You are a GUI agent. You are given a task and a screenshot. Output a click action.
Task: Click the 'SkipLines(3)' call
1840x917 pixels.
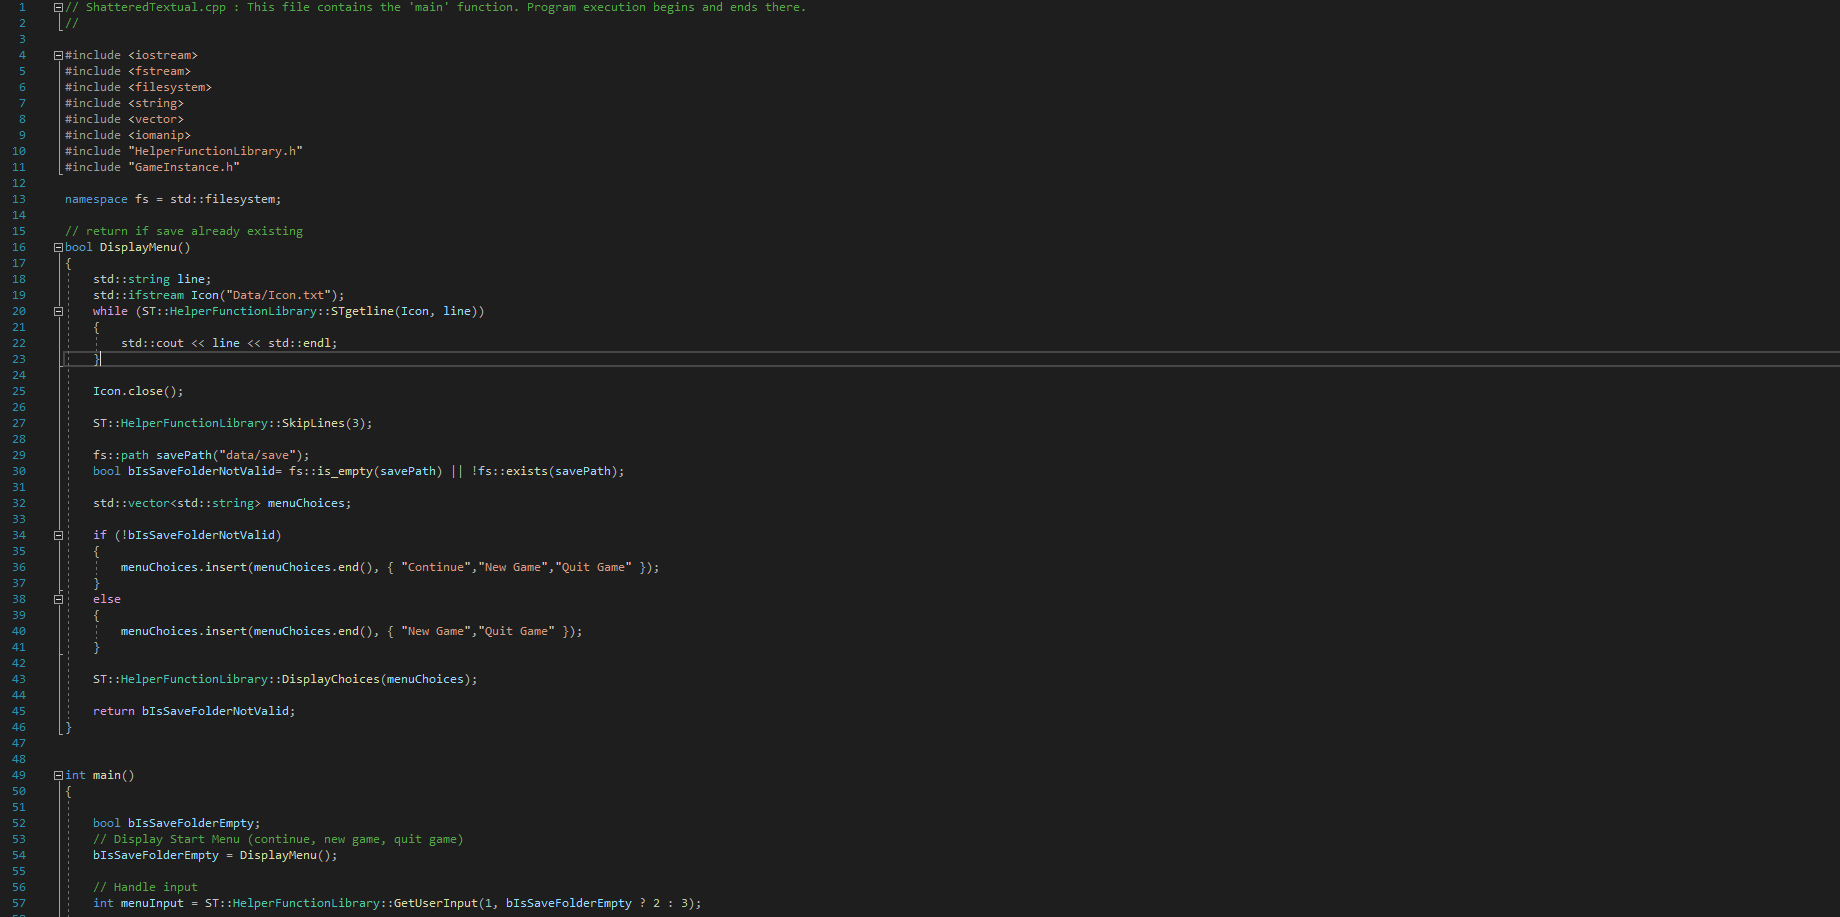[x=324, y=423]
